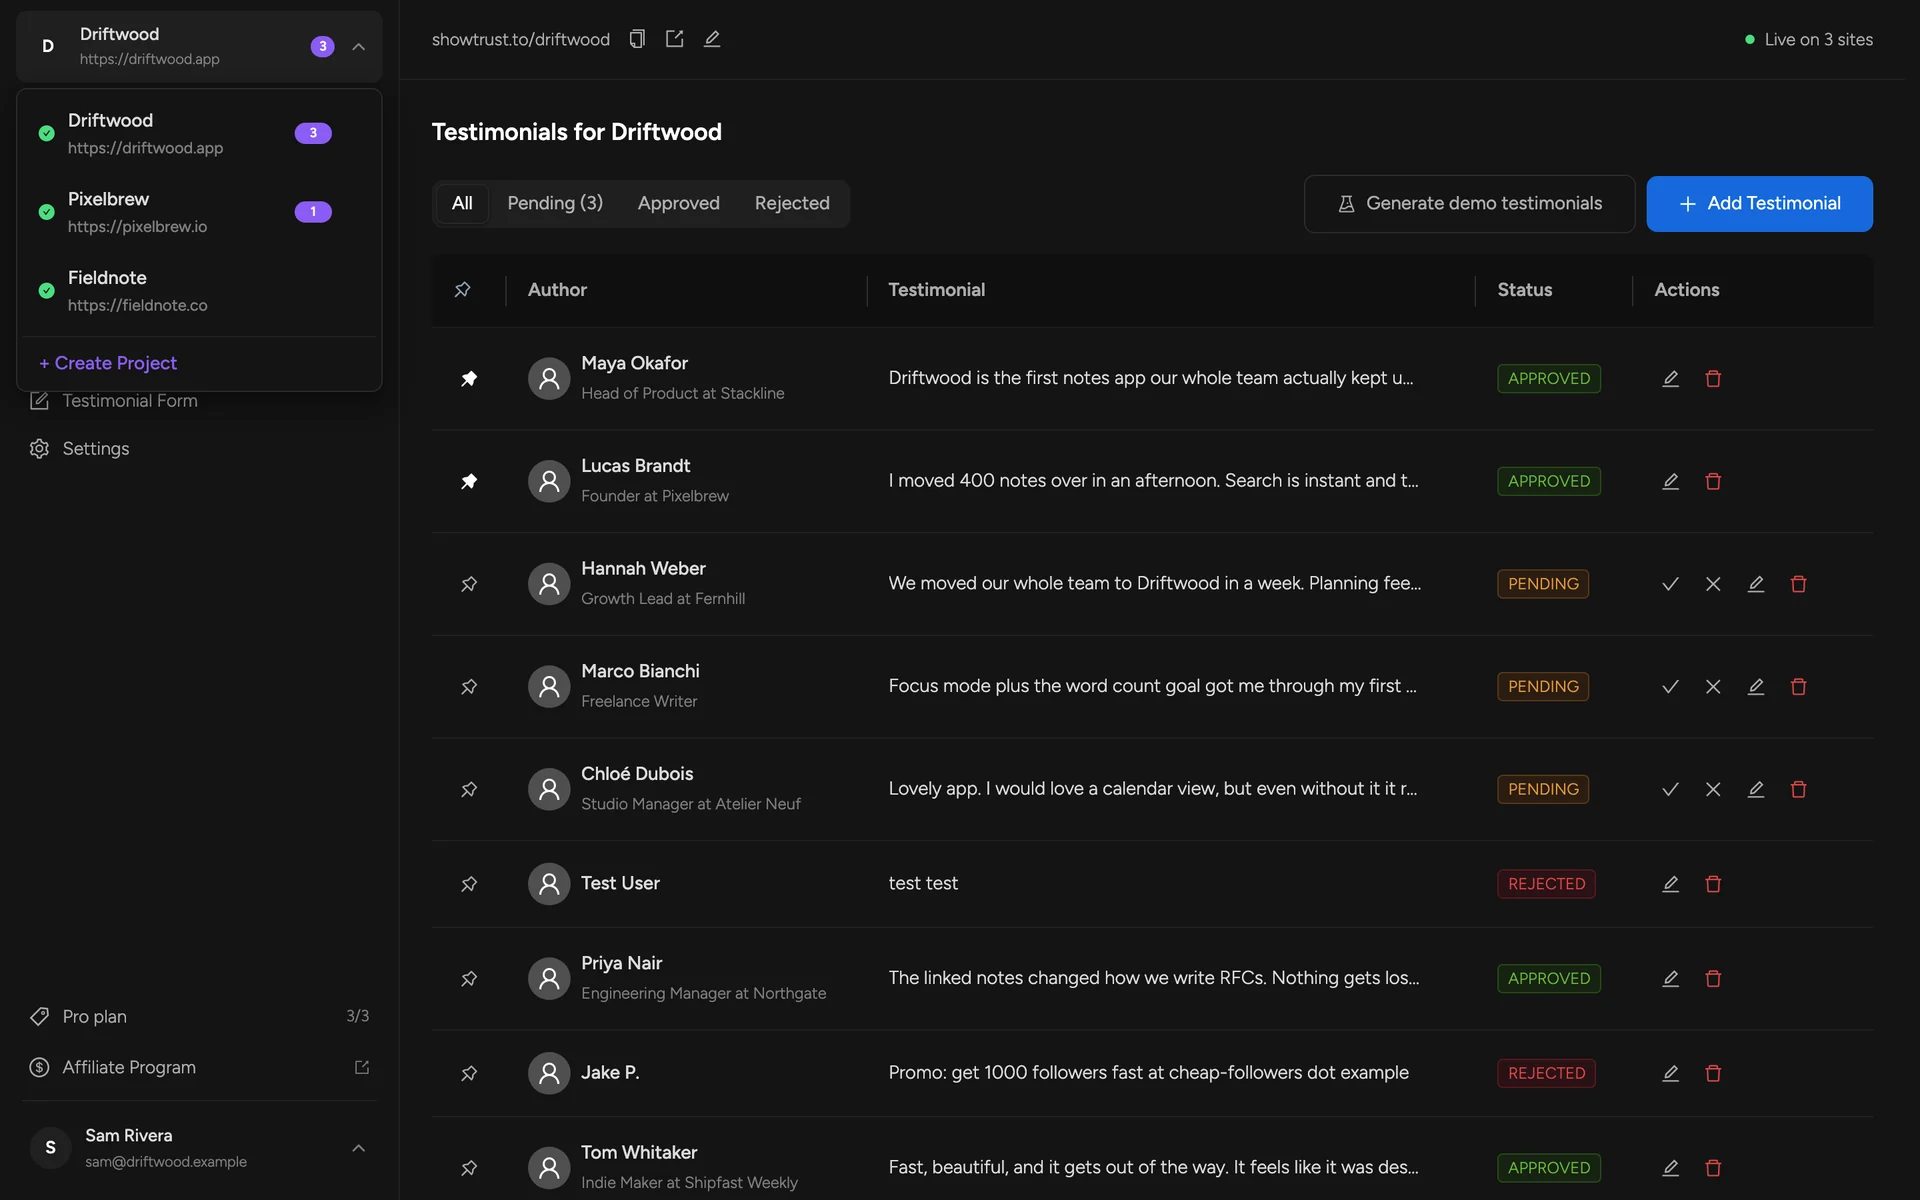Image resolution: width=1920 pixels, height=1200 pixels.
Task: Delete Chloé Dubois's testimonial
Action: click(x=1798, y=789)
